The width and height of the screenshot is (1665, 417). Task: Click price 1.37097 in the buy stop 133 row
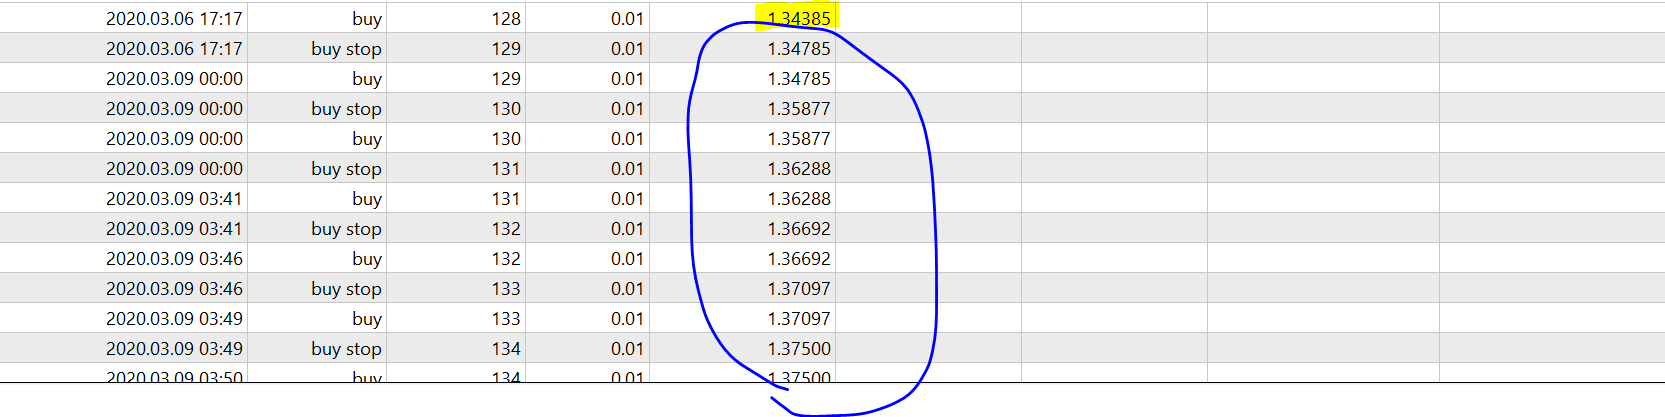coord(799,288)
